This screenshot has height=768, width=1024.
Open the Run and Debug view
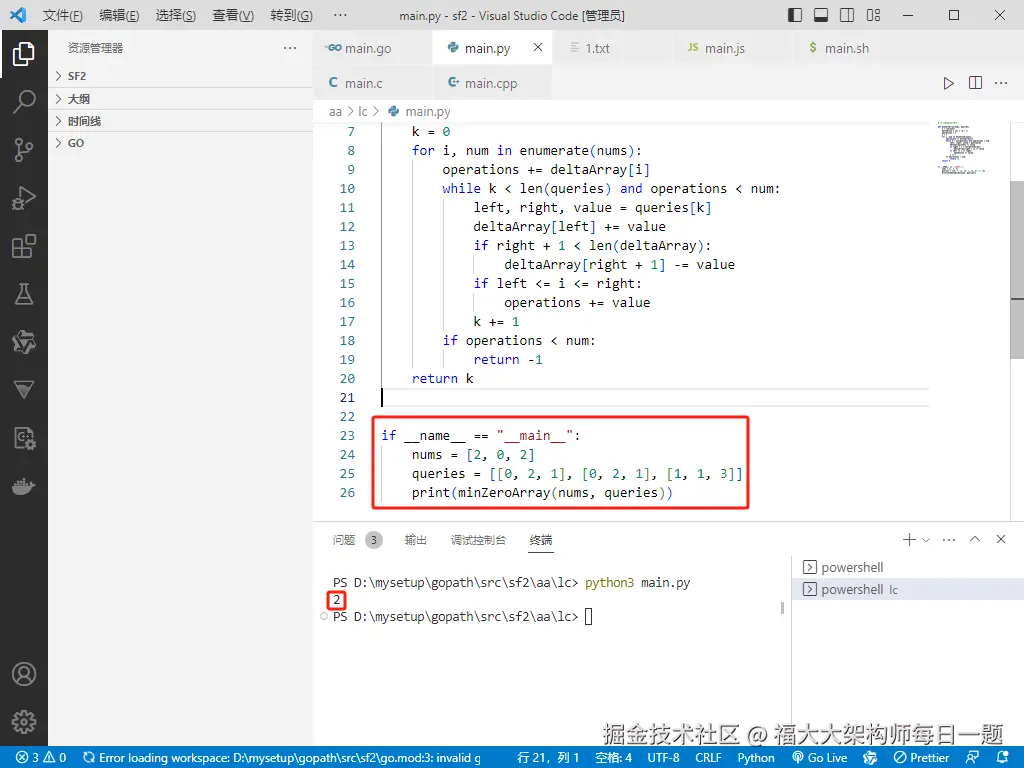[x=24, y=198]
